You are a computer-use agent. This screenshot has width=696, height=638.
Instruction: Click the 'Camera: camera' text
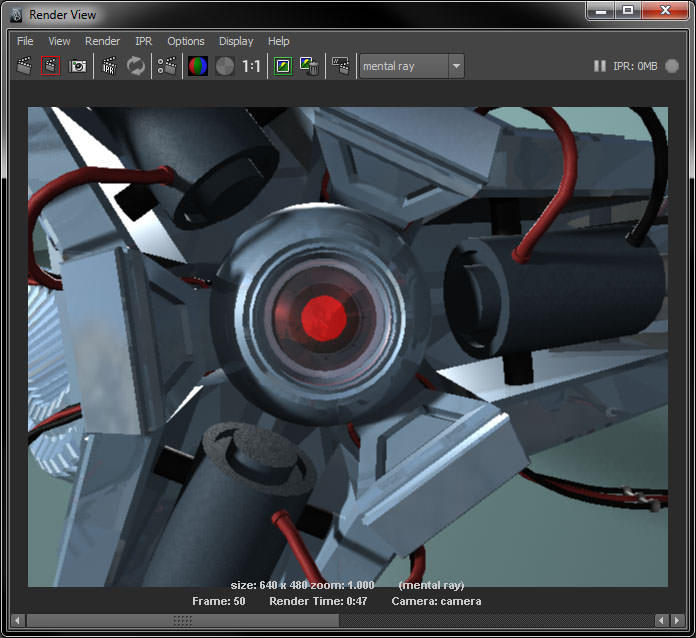(436, 601)
